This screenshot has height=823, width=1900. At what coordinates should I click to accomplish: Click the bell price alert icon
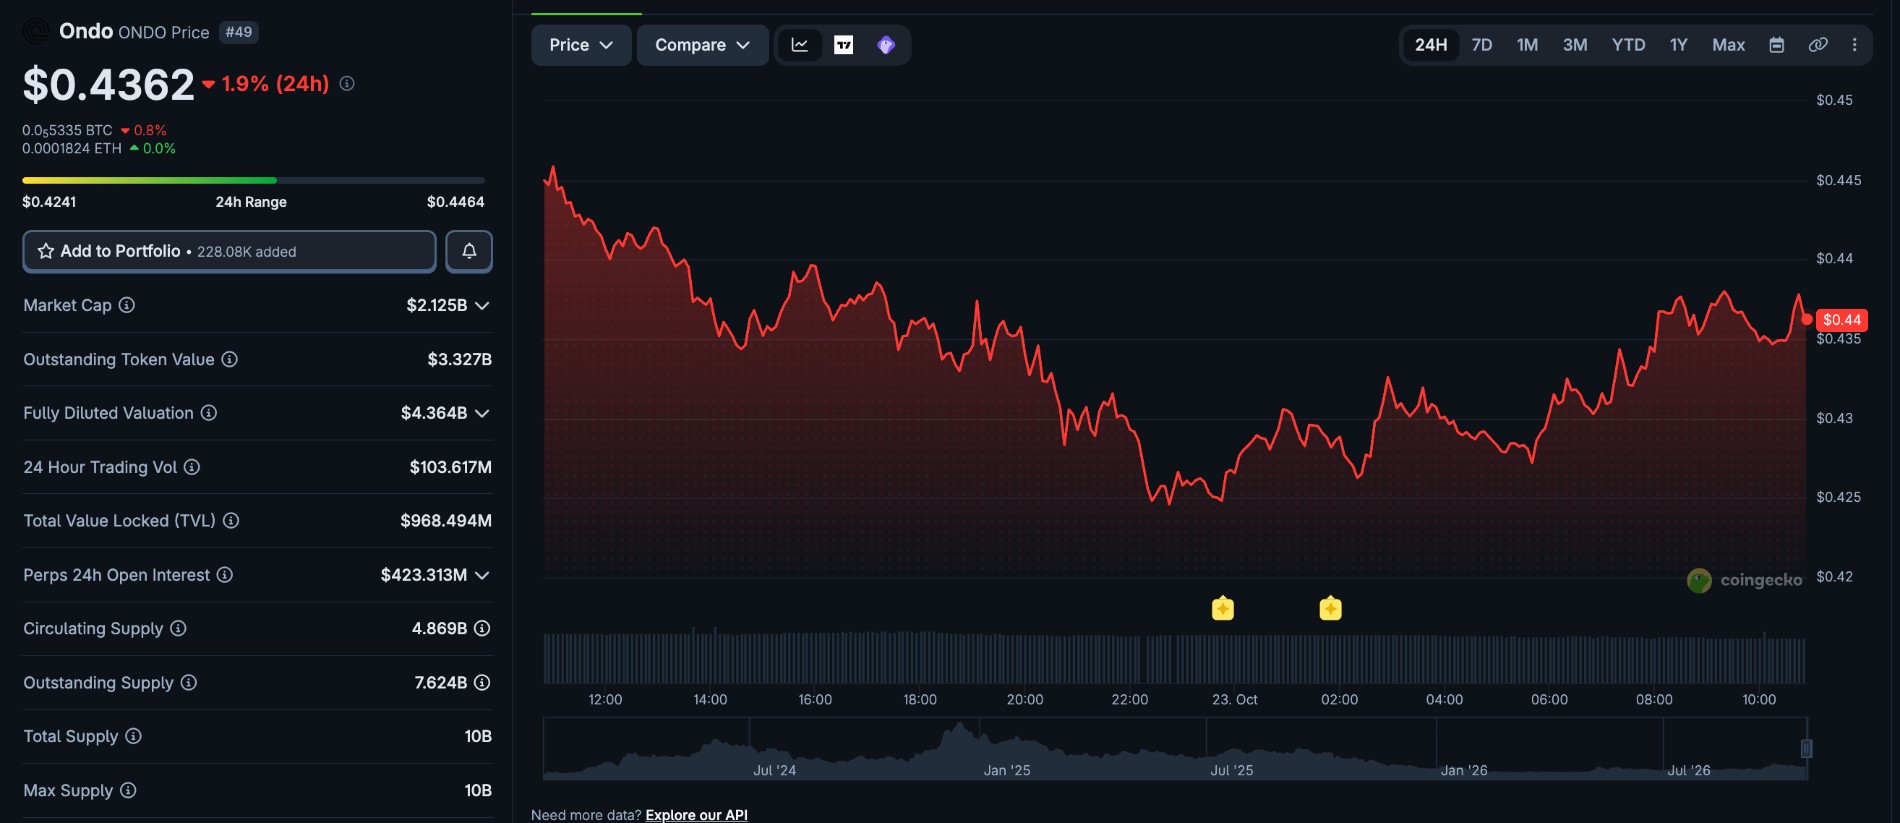[x=469, y=251]
